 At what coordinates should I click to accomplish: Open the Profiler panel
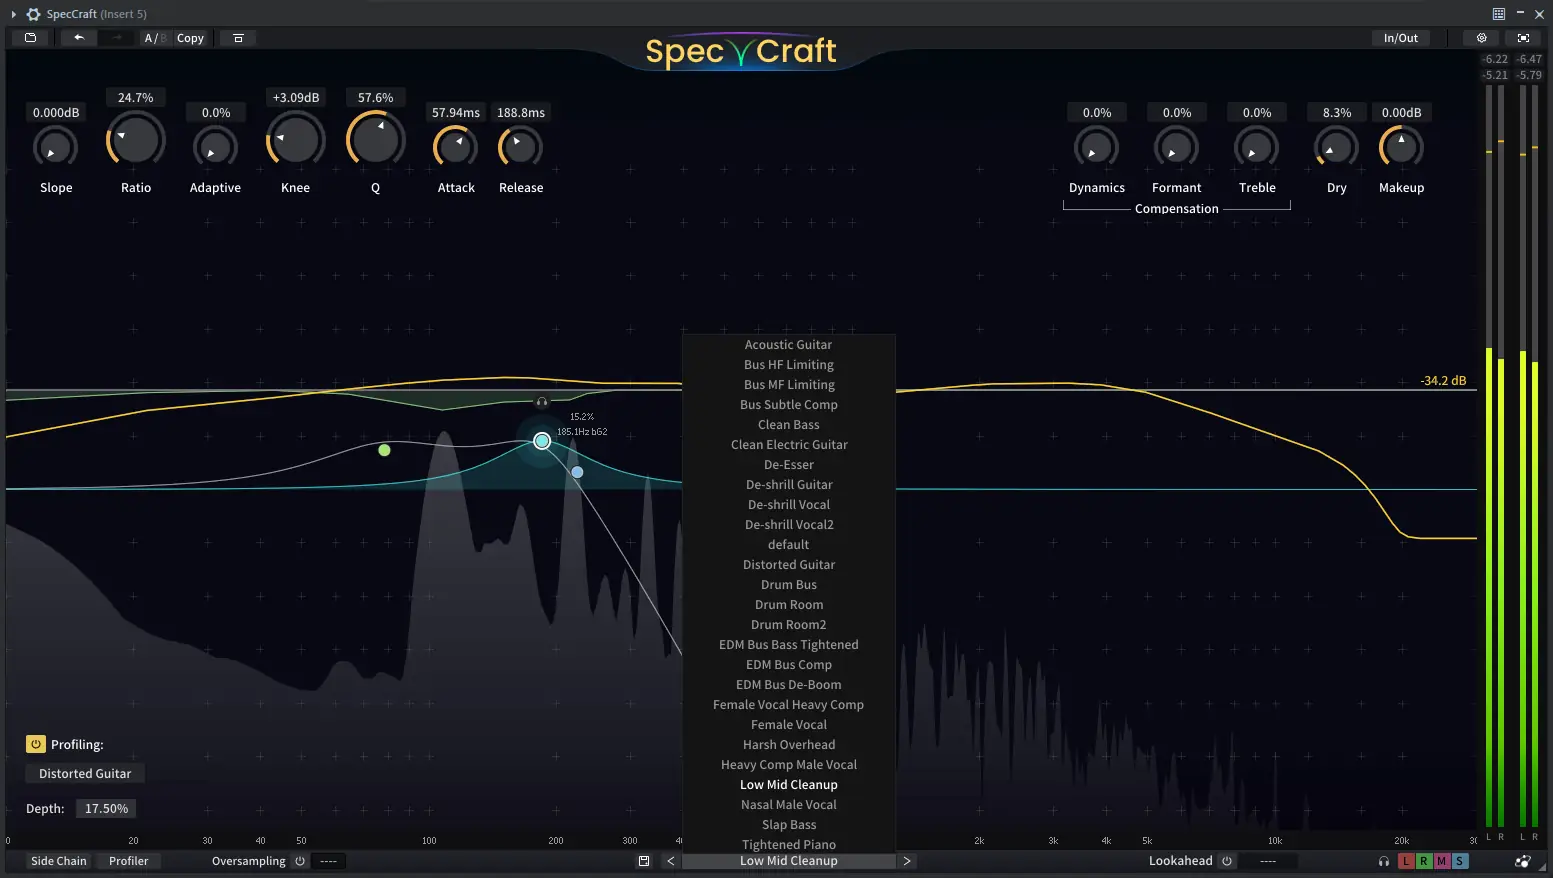(129, 861)
